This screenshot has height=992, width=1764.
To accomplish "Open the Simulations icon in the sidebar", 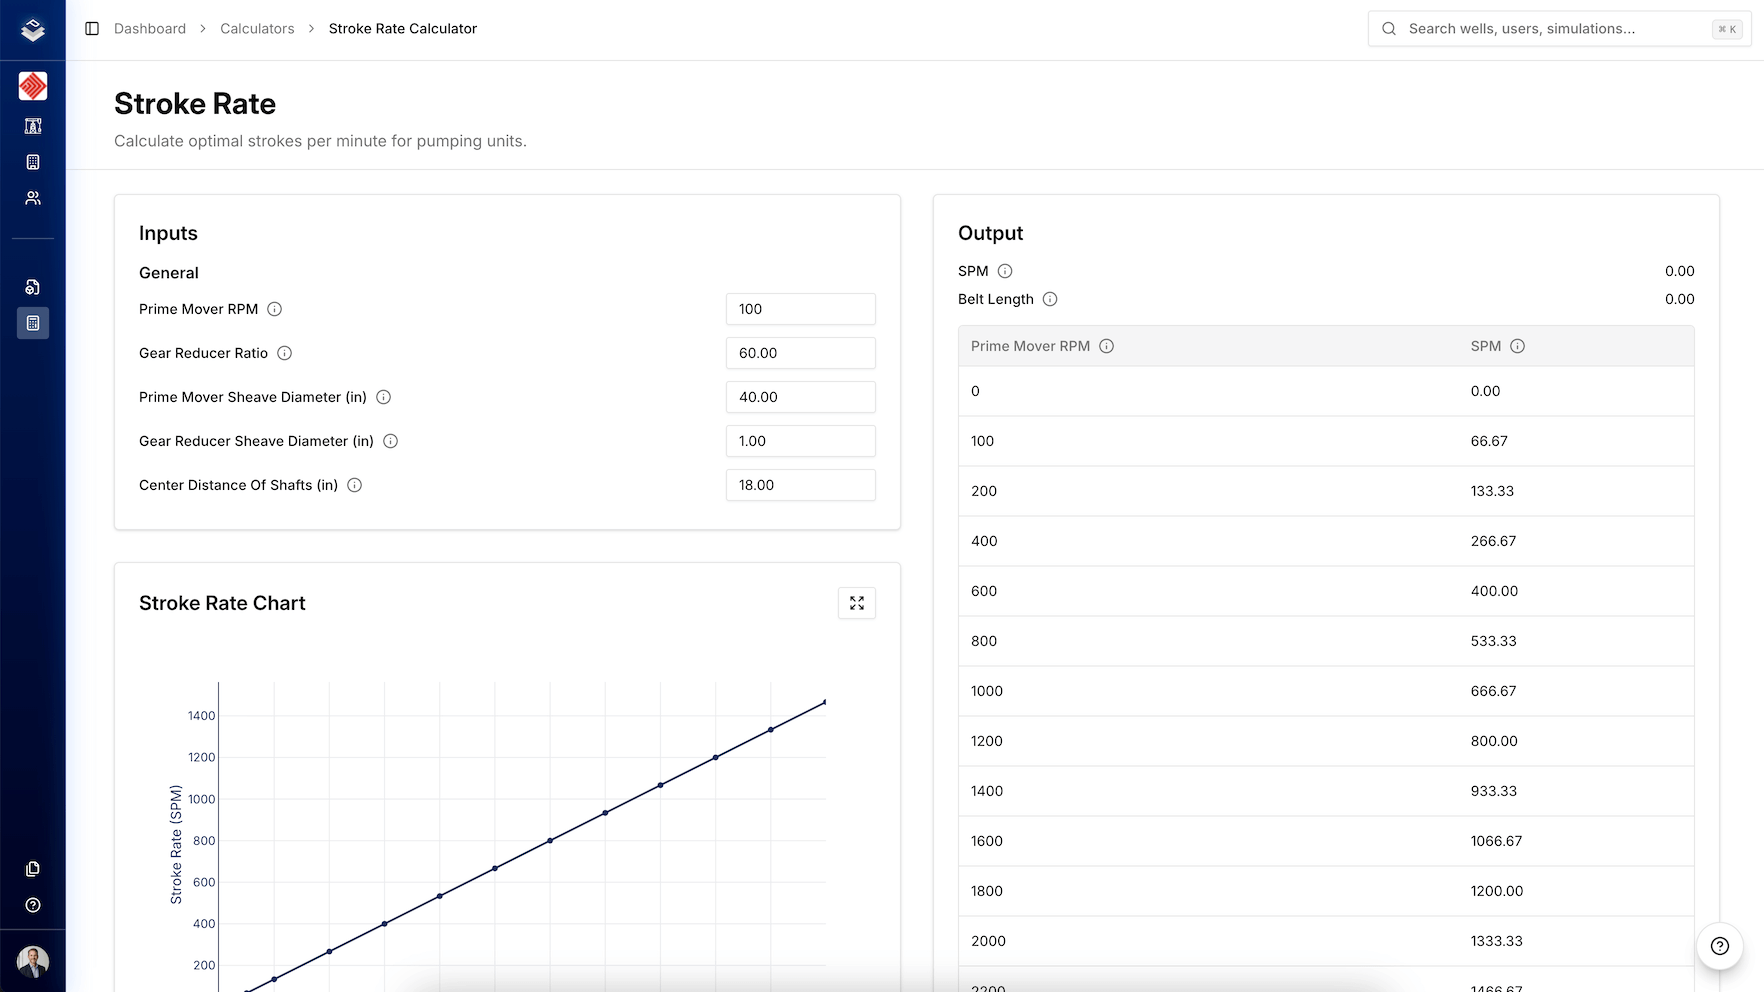I will (33, 287).
